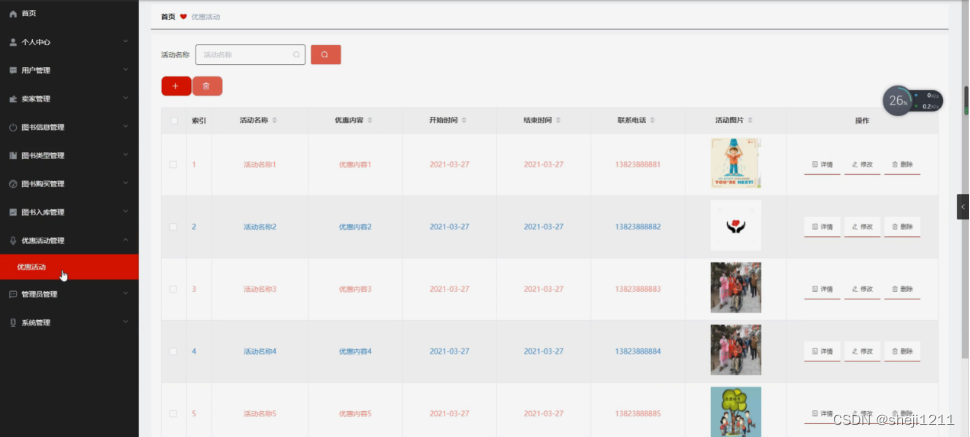Sort by 结束时间 column arrows
Screen dimensions: 970x437
(558, 120)
